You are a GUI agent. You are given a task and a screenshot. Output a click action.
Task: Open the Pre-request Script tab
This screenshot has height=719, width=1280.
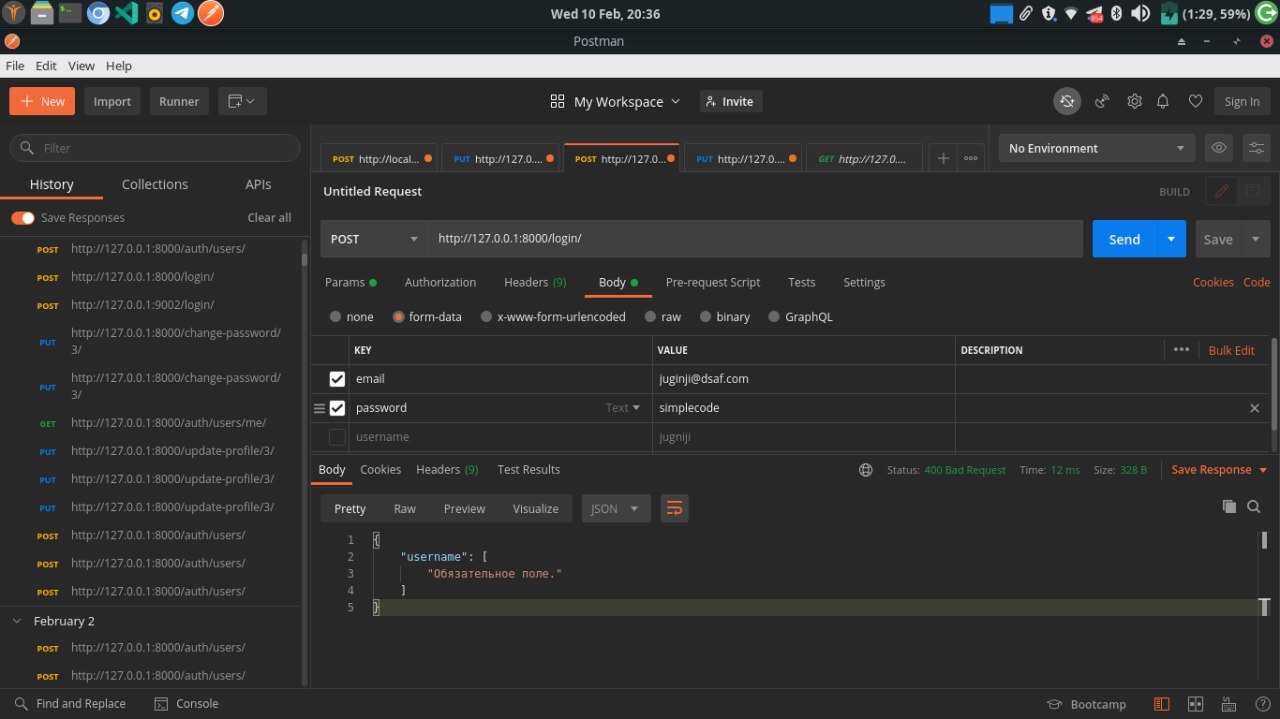tap(713, 282)
